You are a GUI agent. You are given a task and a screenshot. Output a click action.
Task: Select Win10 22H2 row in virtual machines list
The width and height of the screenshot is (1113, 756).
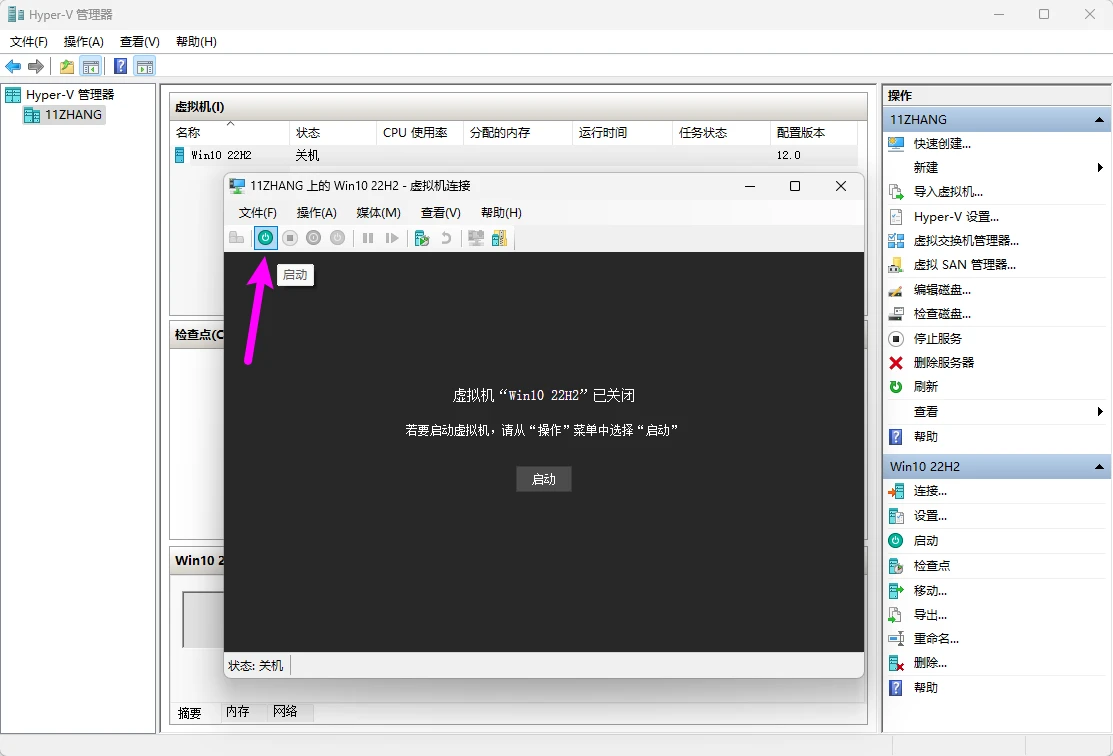(x=515, y=155)
